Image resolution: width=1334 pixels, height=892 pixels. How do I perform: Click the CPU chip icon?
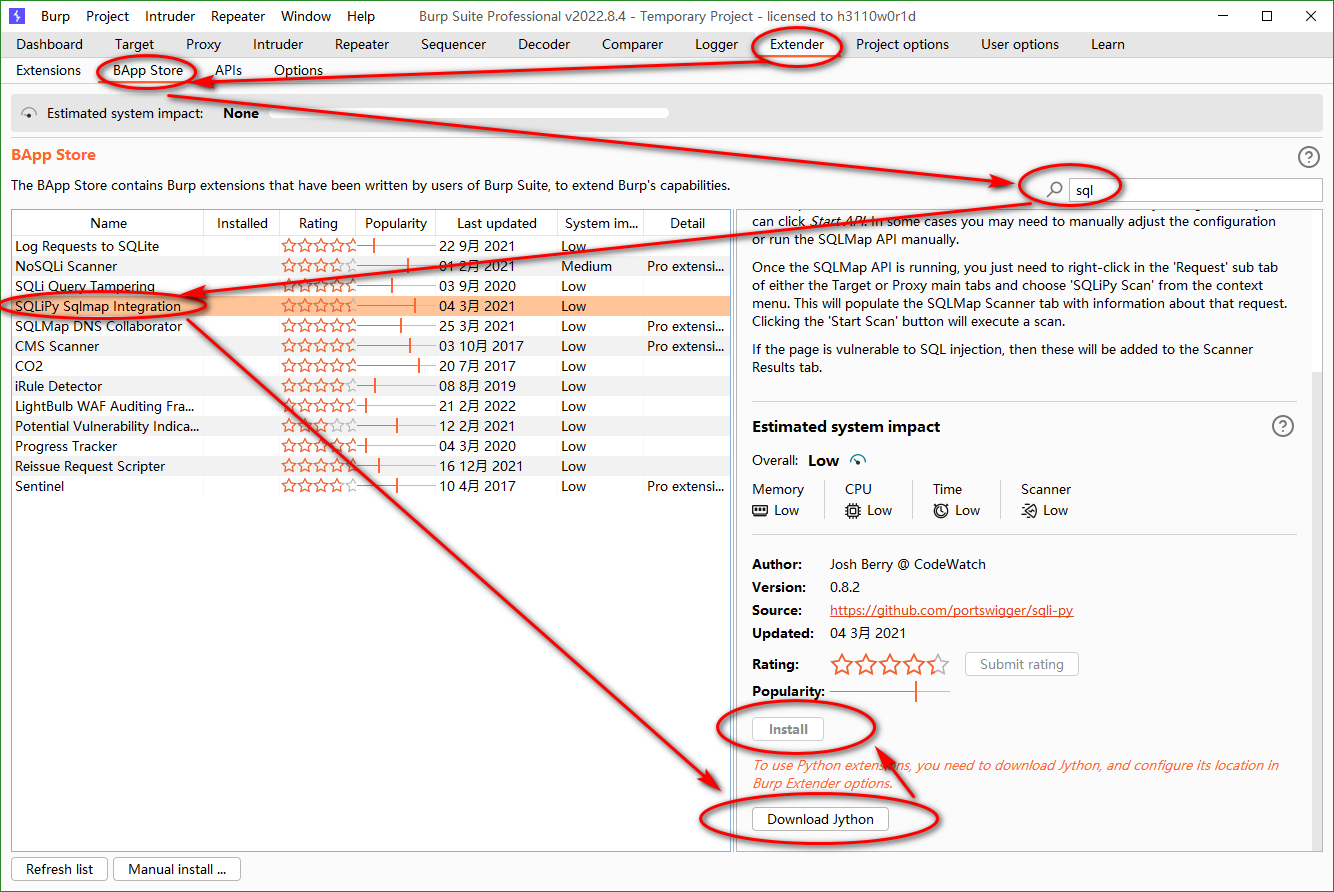click(x=853, y=510)
